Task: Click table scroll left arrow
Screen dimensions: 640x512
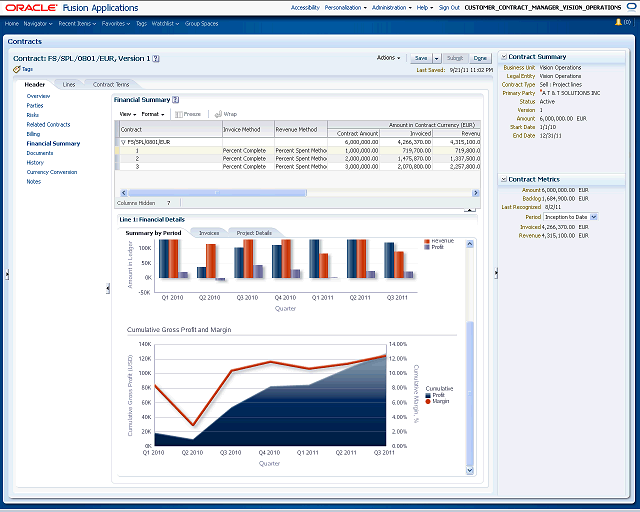Action: (124, 193)
